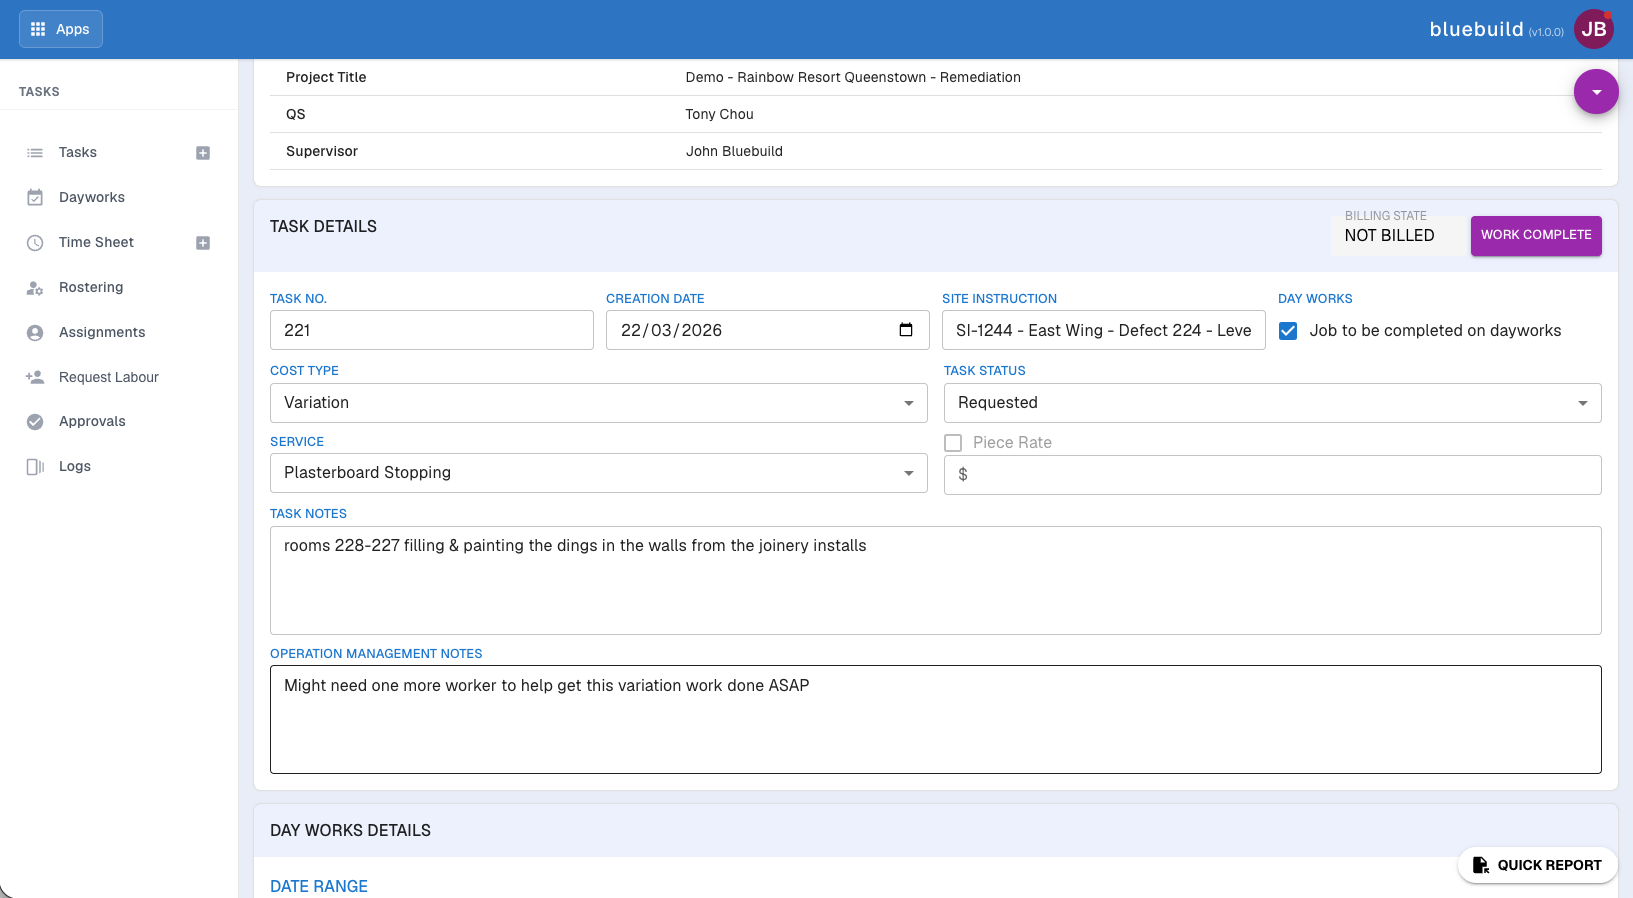This screenshot has height=898, width=1633.
Task: Click into the Task Notes text area
Action: coord(936,580)
